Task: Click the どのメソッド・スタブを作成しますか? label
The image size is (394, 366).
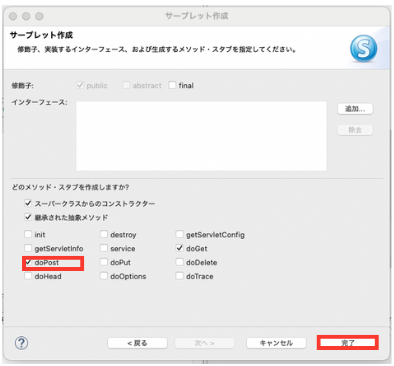Action: [70, 187]
